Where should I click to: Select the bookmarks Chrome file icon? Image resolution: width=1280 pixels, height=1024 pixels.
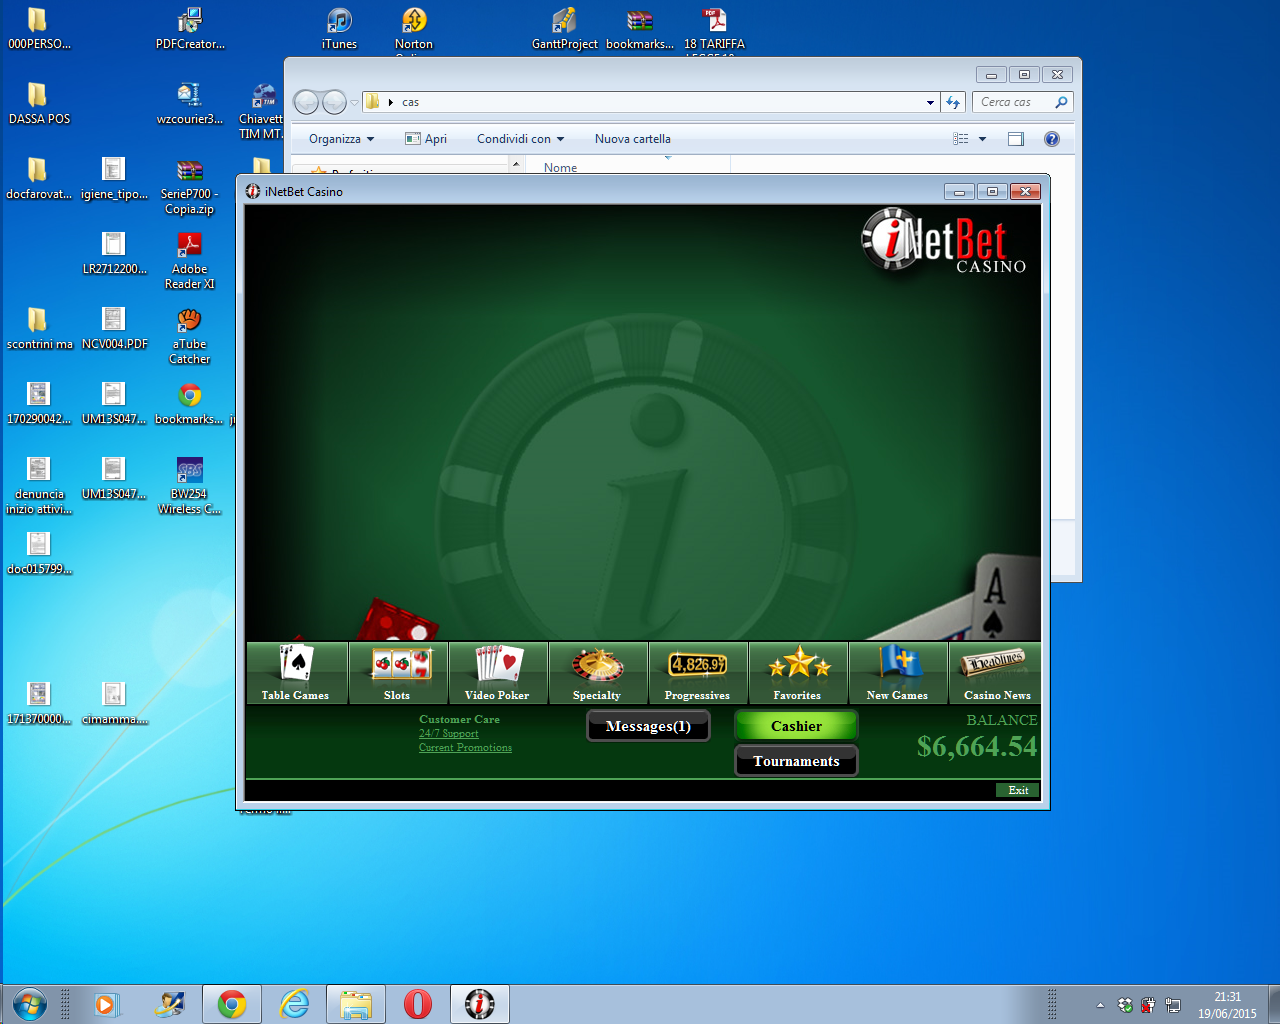pyautogui.click(x=189, y=403)
